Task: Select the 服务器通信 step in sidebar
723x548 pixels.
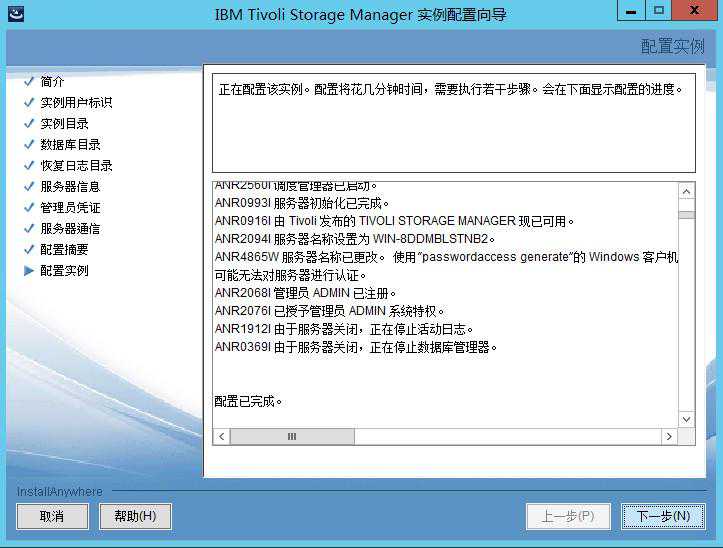Action: pyautogui.click(x=70, y=229)
